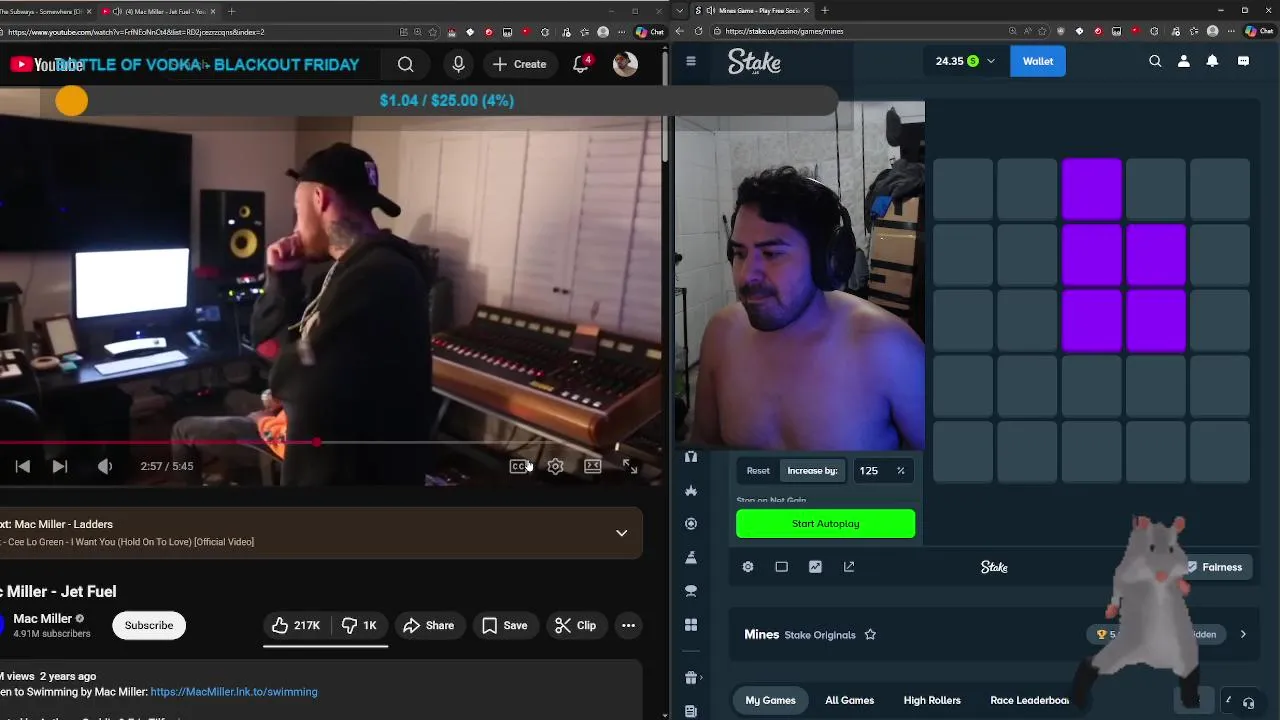Subscribe to Mac Miller channel
The height and width of the screenshot is (720, 1280).
pos(149,625)
